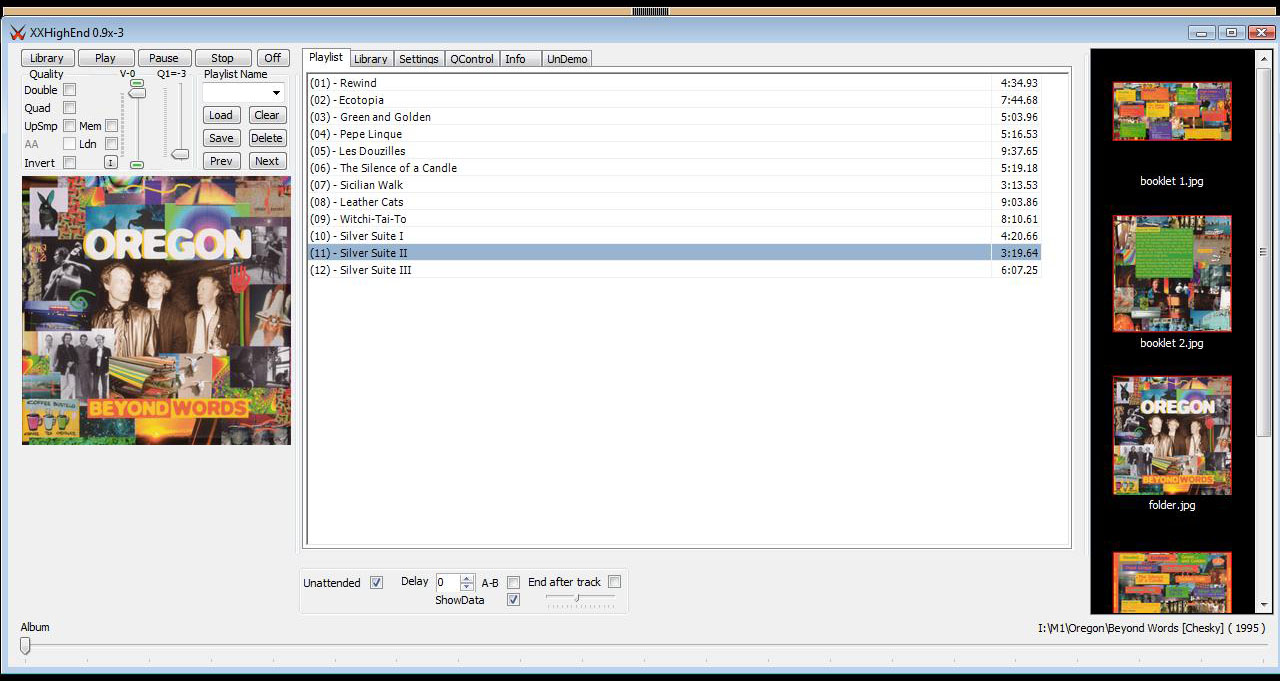Click the "4:34.93" duration of Rewind
This screenshot has height=681, width=1280.
pos(1020,83)
